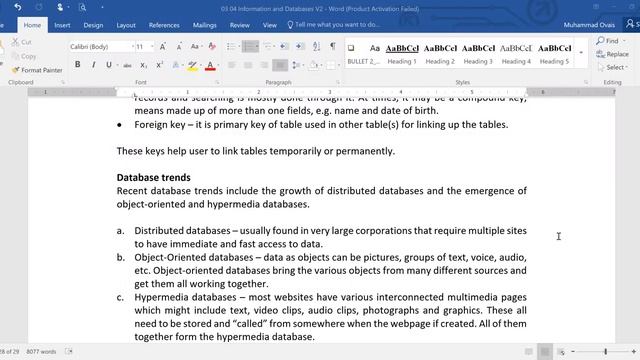Expand the Styles gallery
The image size is (640, 360).
pyautogui.click(x=581, y=53)
